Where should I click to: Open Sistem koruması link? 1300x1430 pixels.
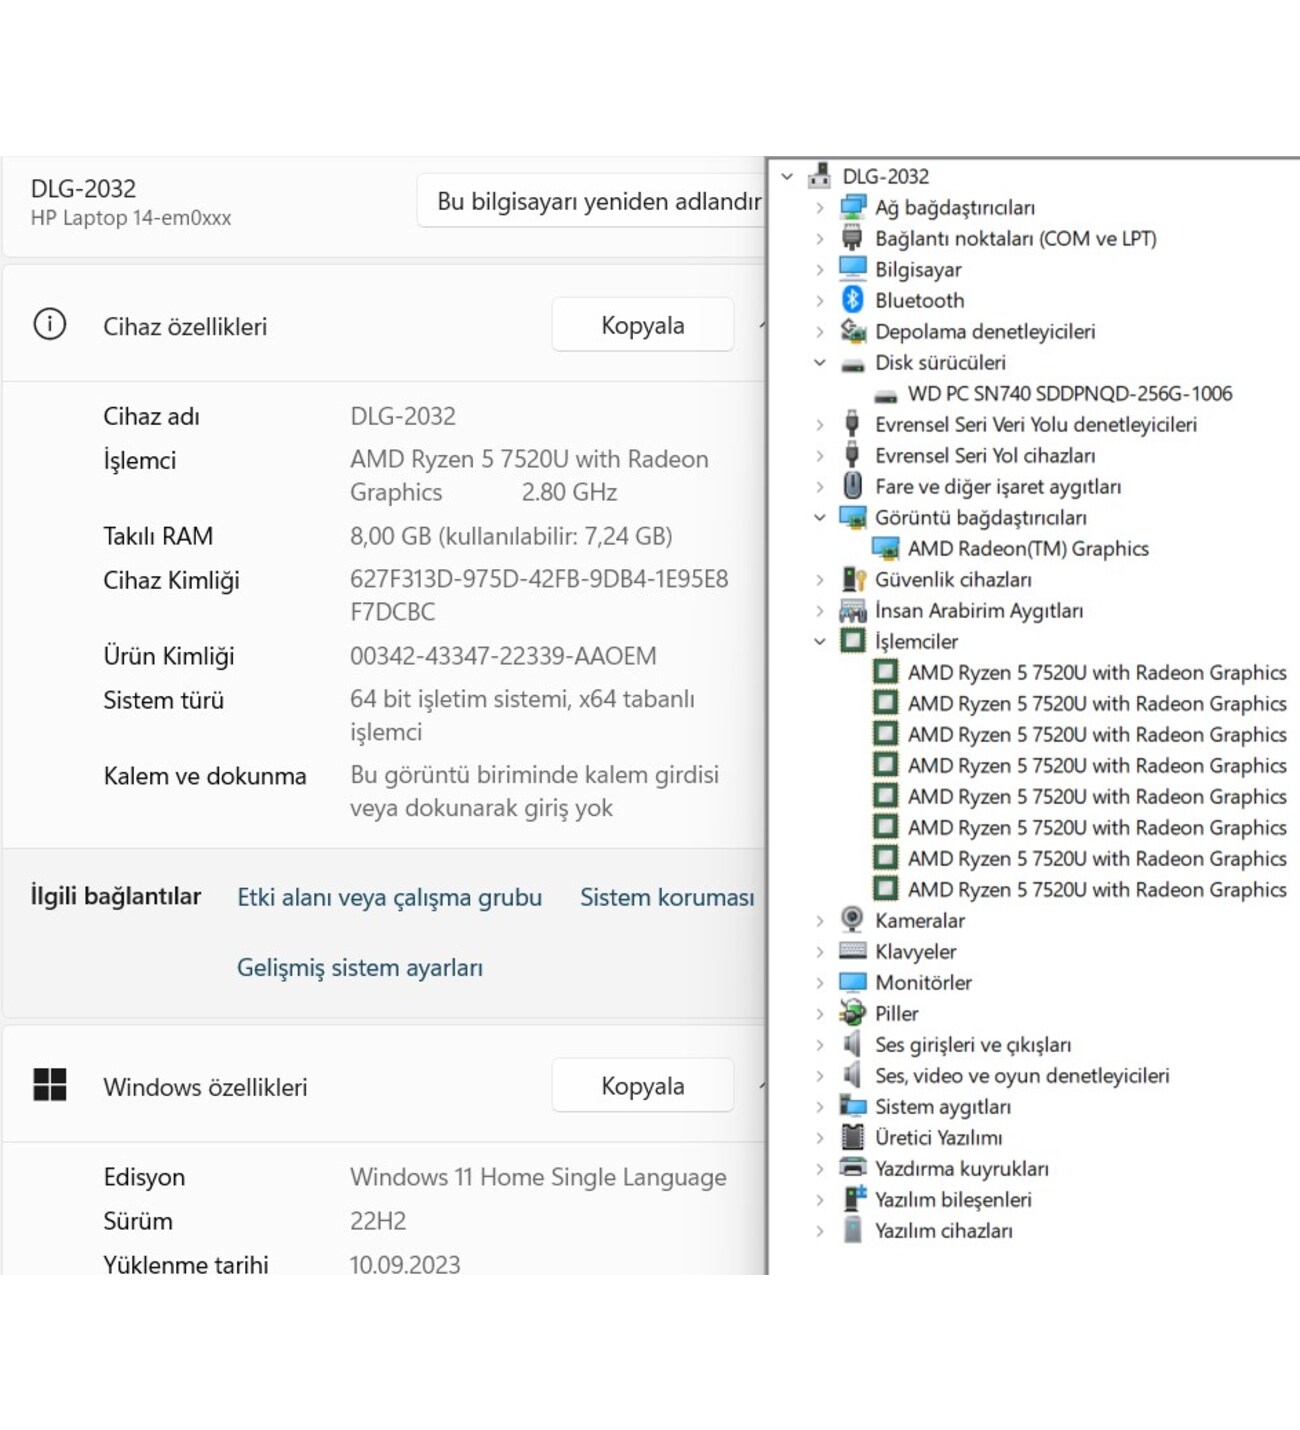pyautogui.click(x=667, y=897)
